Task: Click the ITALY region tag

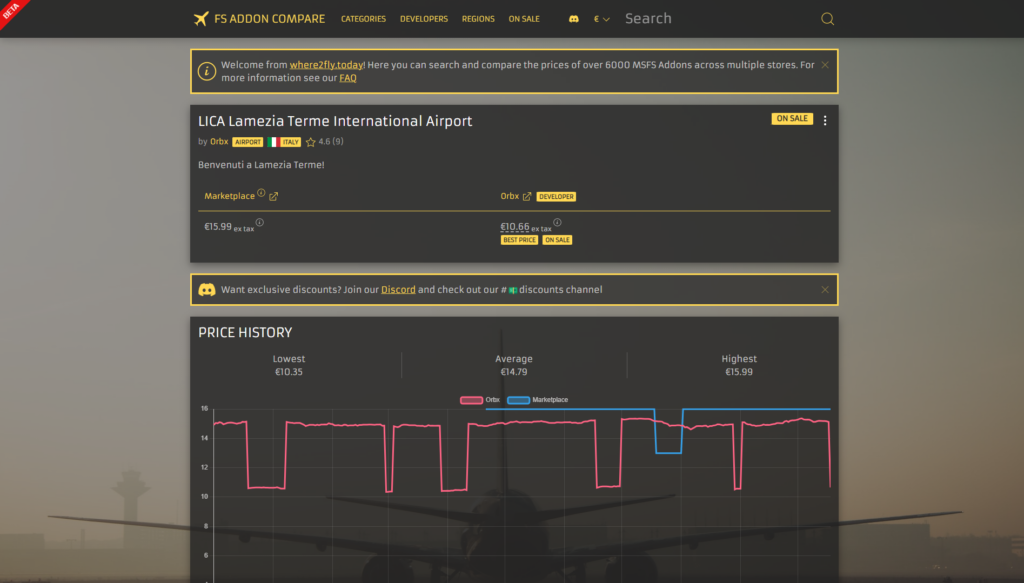Action: [291, 142]
